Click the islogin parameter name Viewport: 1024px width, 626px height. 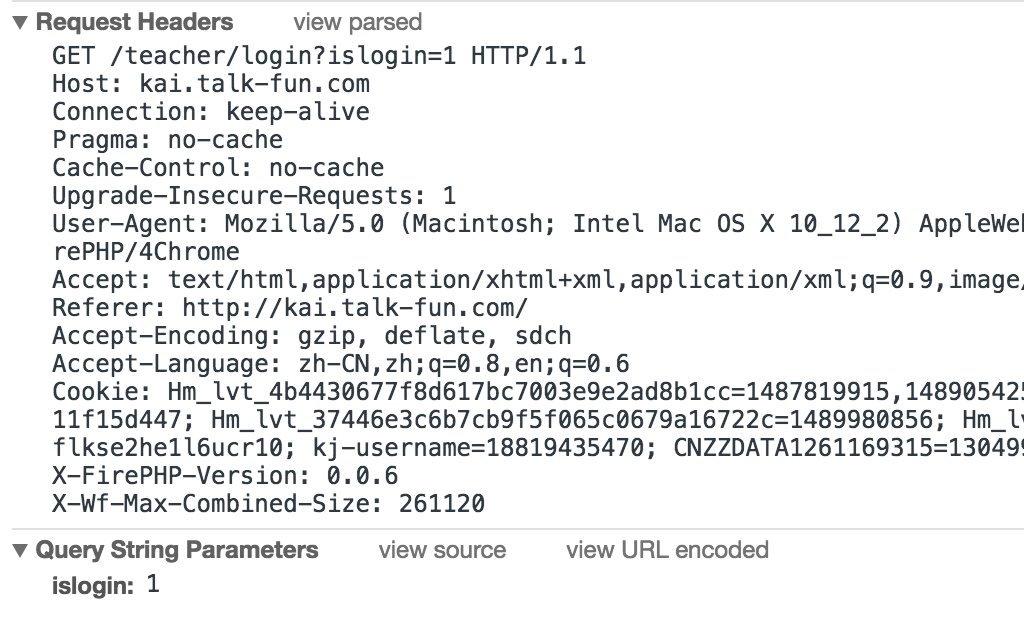[x=93, y=586]
